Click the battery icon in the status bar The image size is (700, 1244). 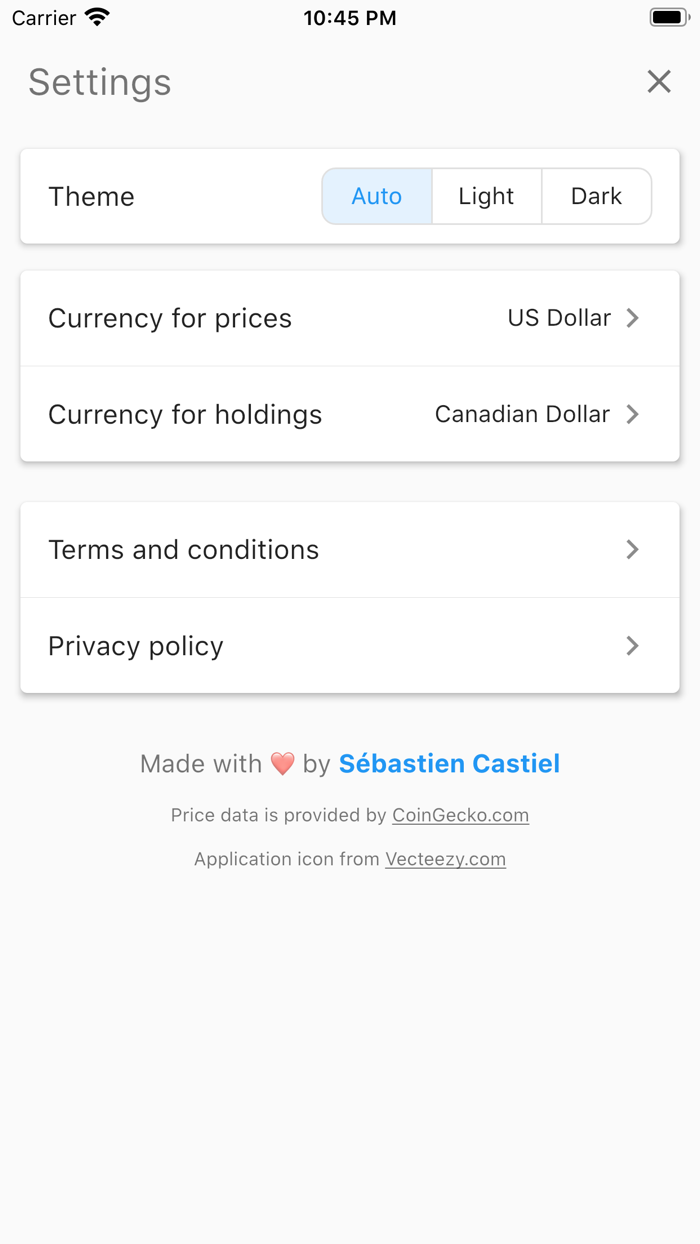point(668,16)
